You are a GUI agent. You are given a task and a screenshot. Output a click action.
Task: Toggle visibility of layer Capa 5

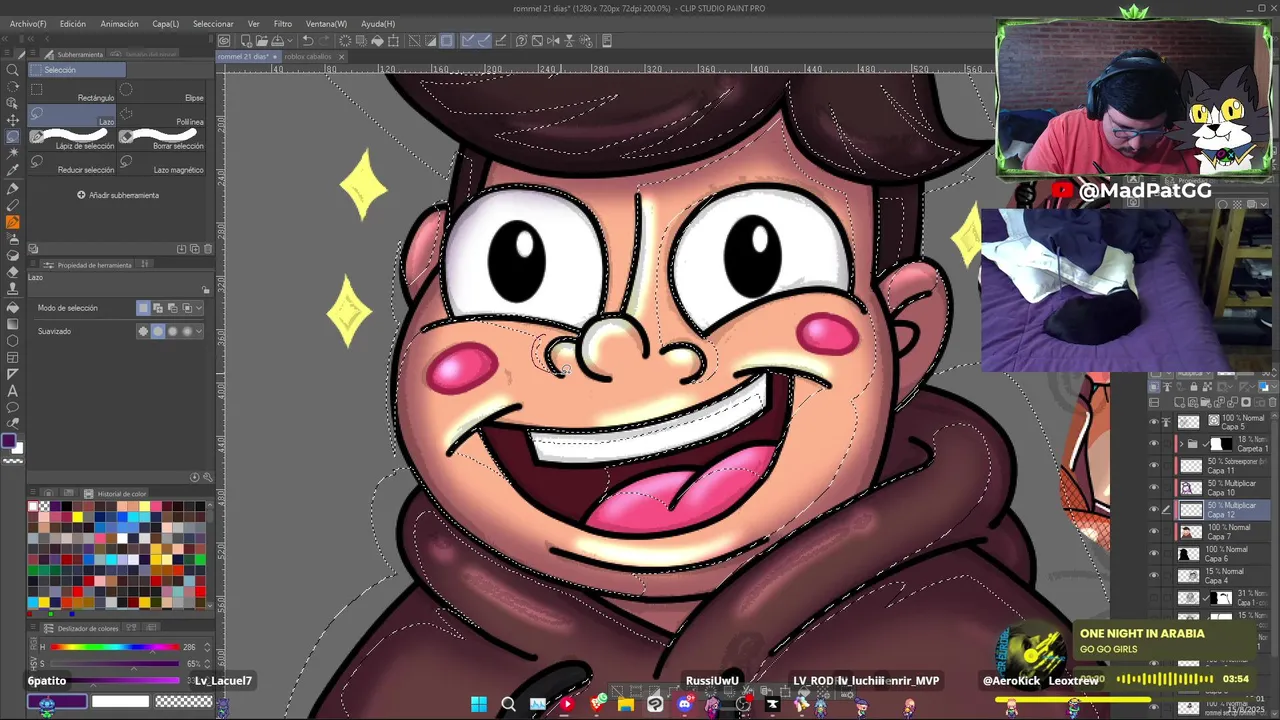(1153, 422)
